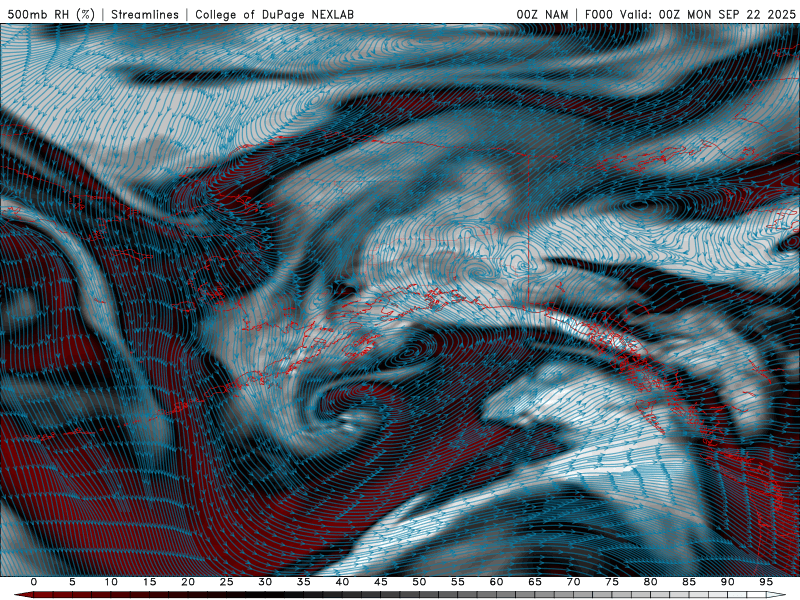Image resolution: width=800 pixels, height=600 pixels.
Task: Click the colorbar label '55'
Action: 458,582
